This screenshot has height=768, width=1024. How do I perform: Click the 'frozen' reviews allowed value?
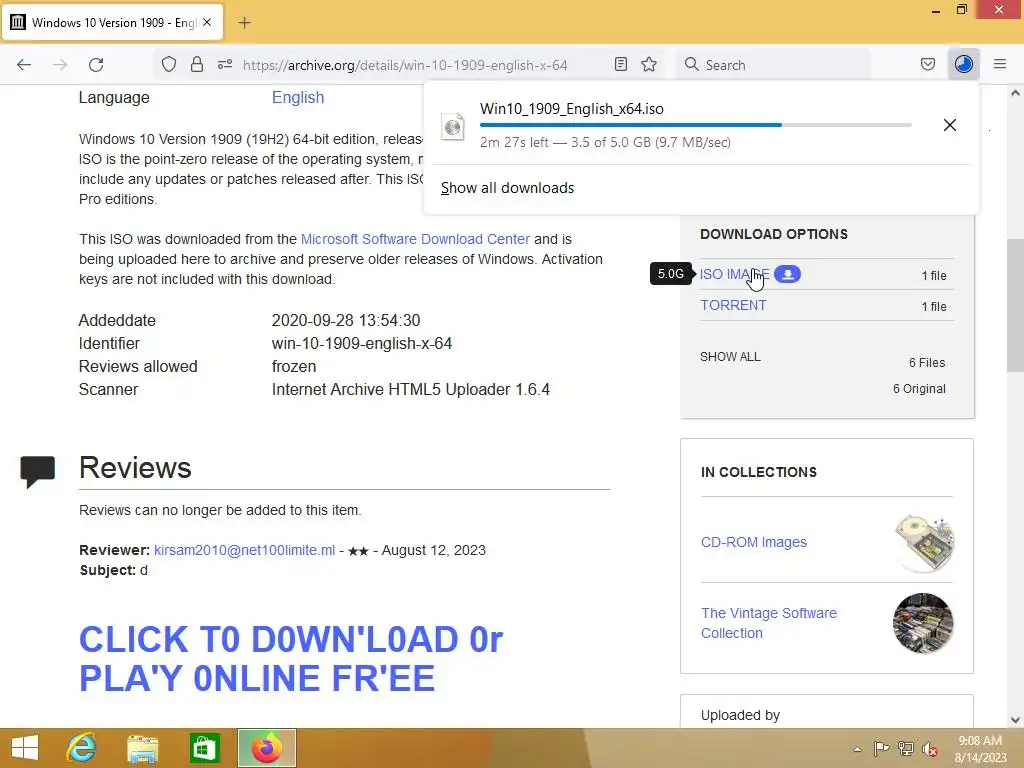point(294,366)
